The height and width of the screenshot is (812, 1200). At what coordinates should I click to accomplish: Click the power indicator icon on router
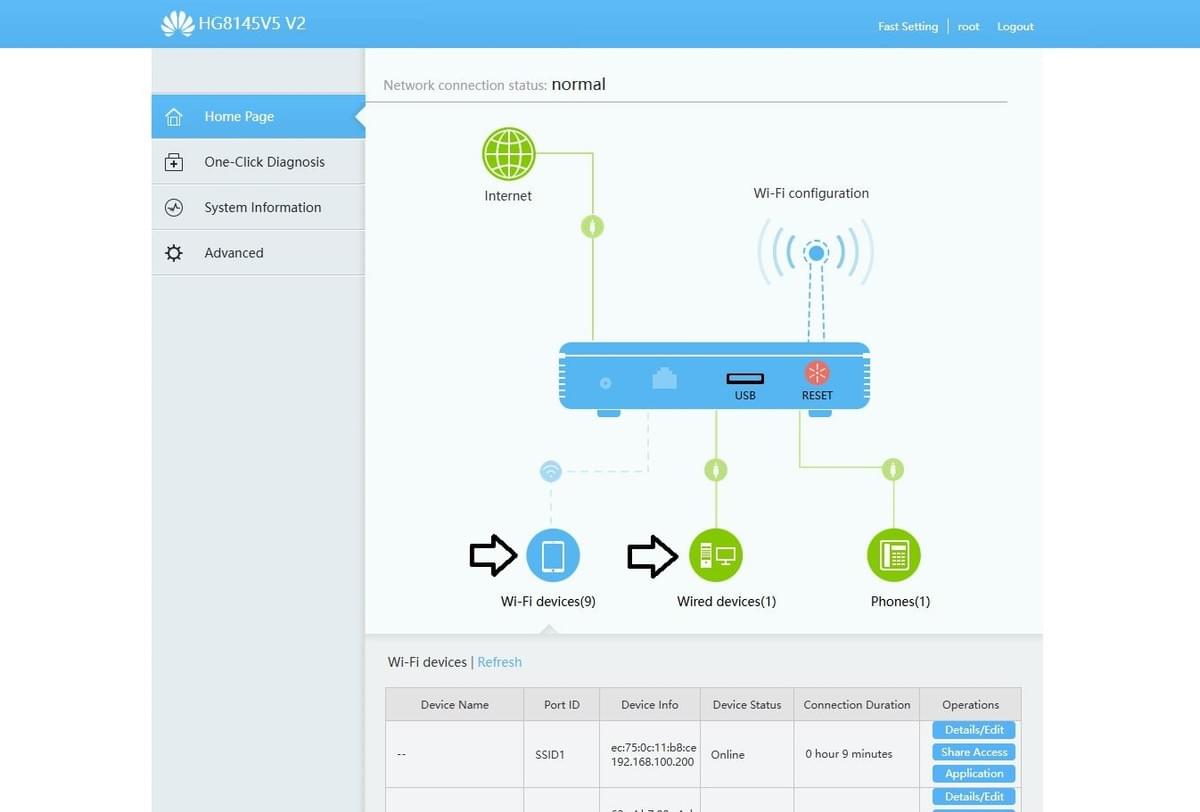(x=605, y=382)
